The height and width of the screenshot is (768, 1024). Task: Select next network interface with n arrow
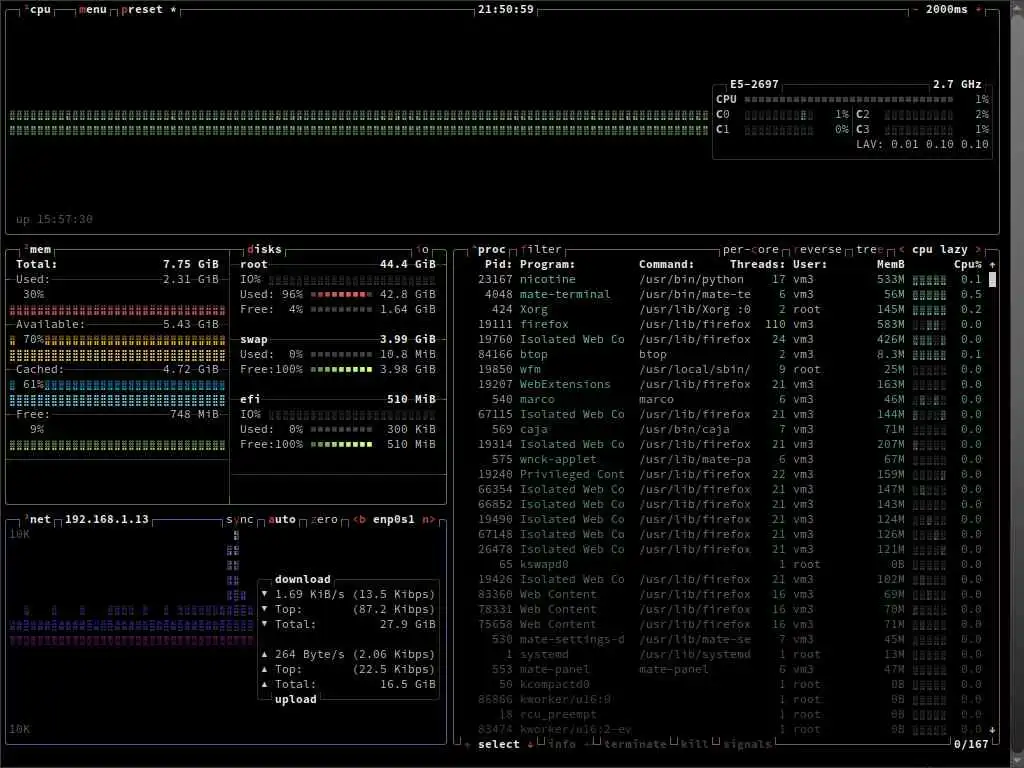point(428,519)
